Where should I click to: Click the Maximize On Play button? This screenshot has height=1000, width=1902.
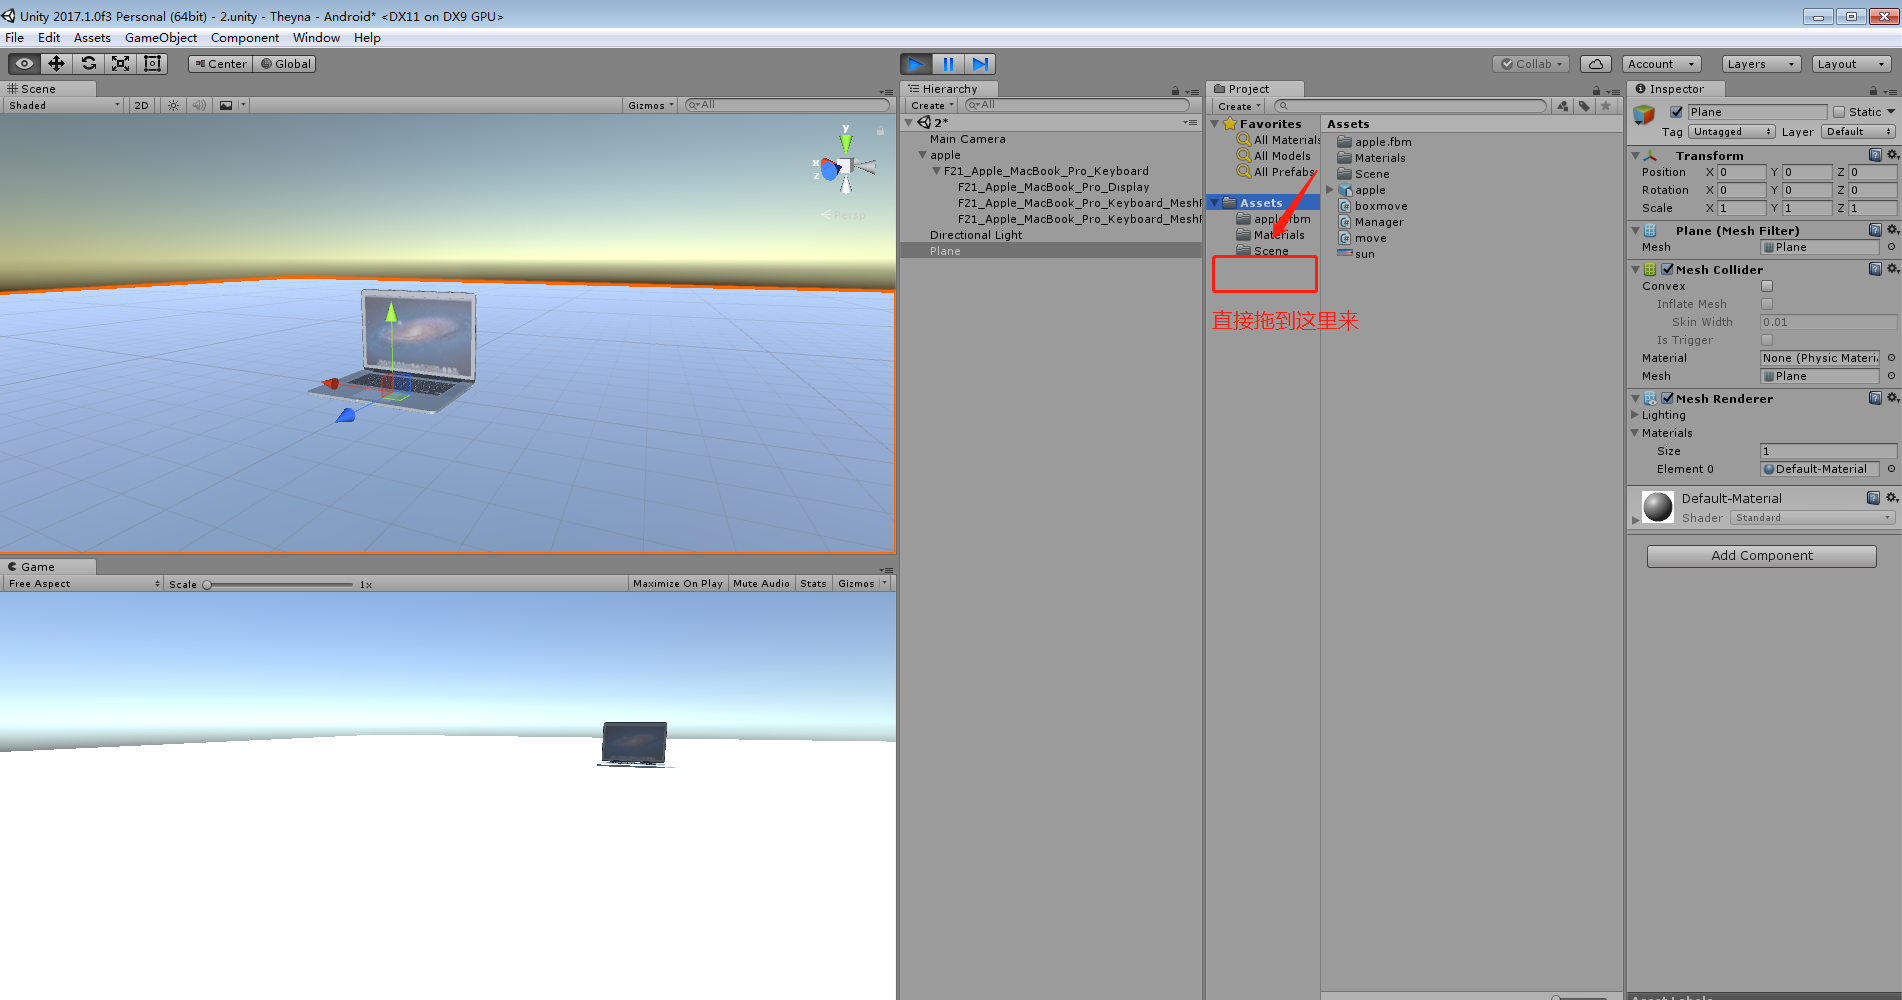pyautogui.click(x=678, y=583)
